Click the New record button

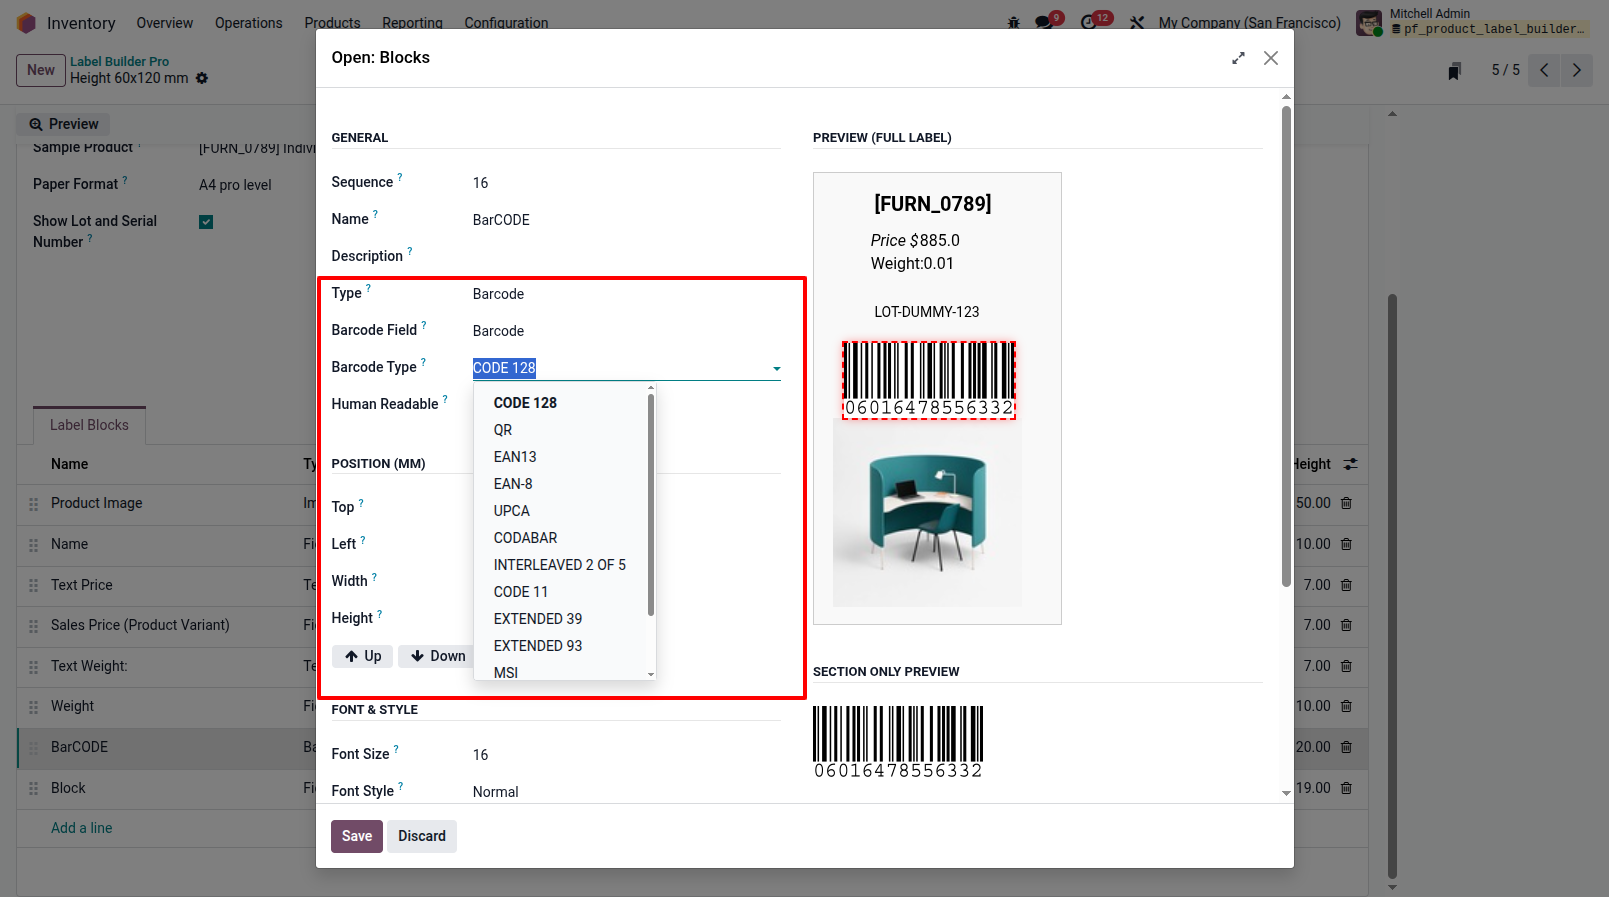pos(41,70)
